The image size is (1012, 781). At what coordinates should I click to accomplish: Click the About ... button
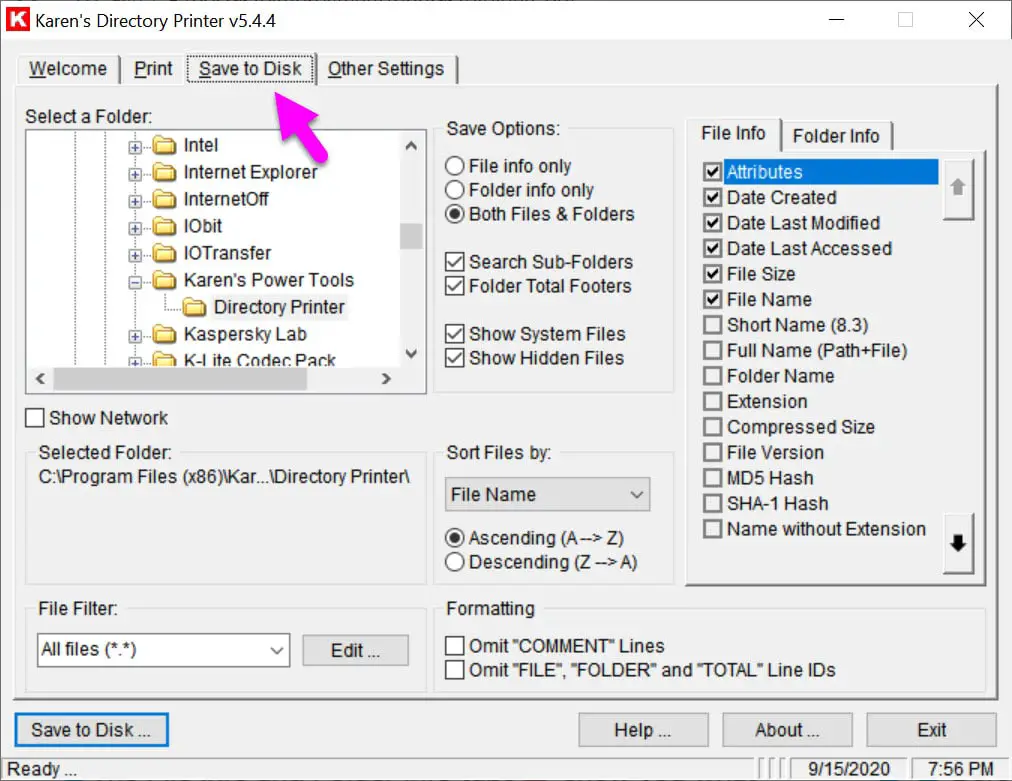click(x=787, y=730)
